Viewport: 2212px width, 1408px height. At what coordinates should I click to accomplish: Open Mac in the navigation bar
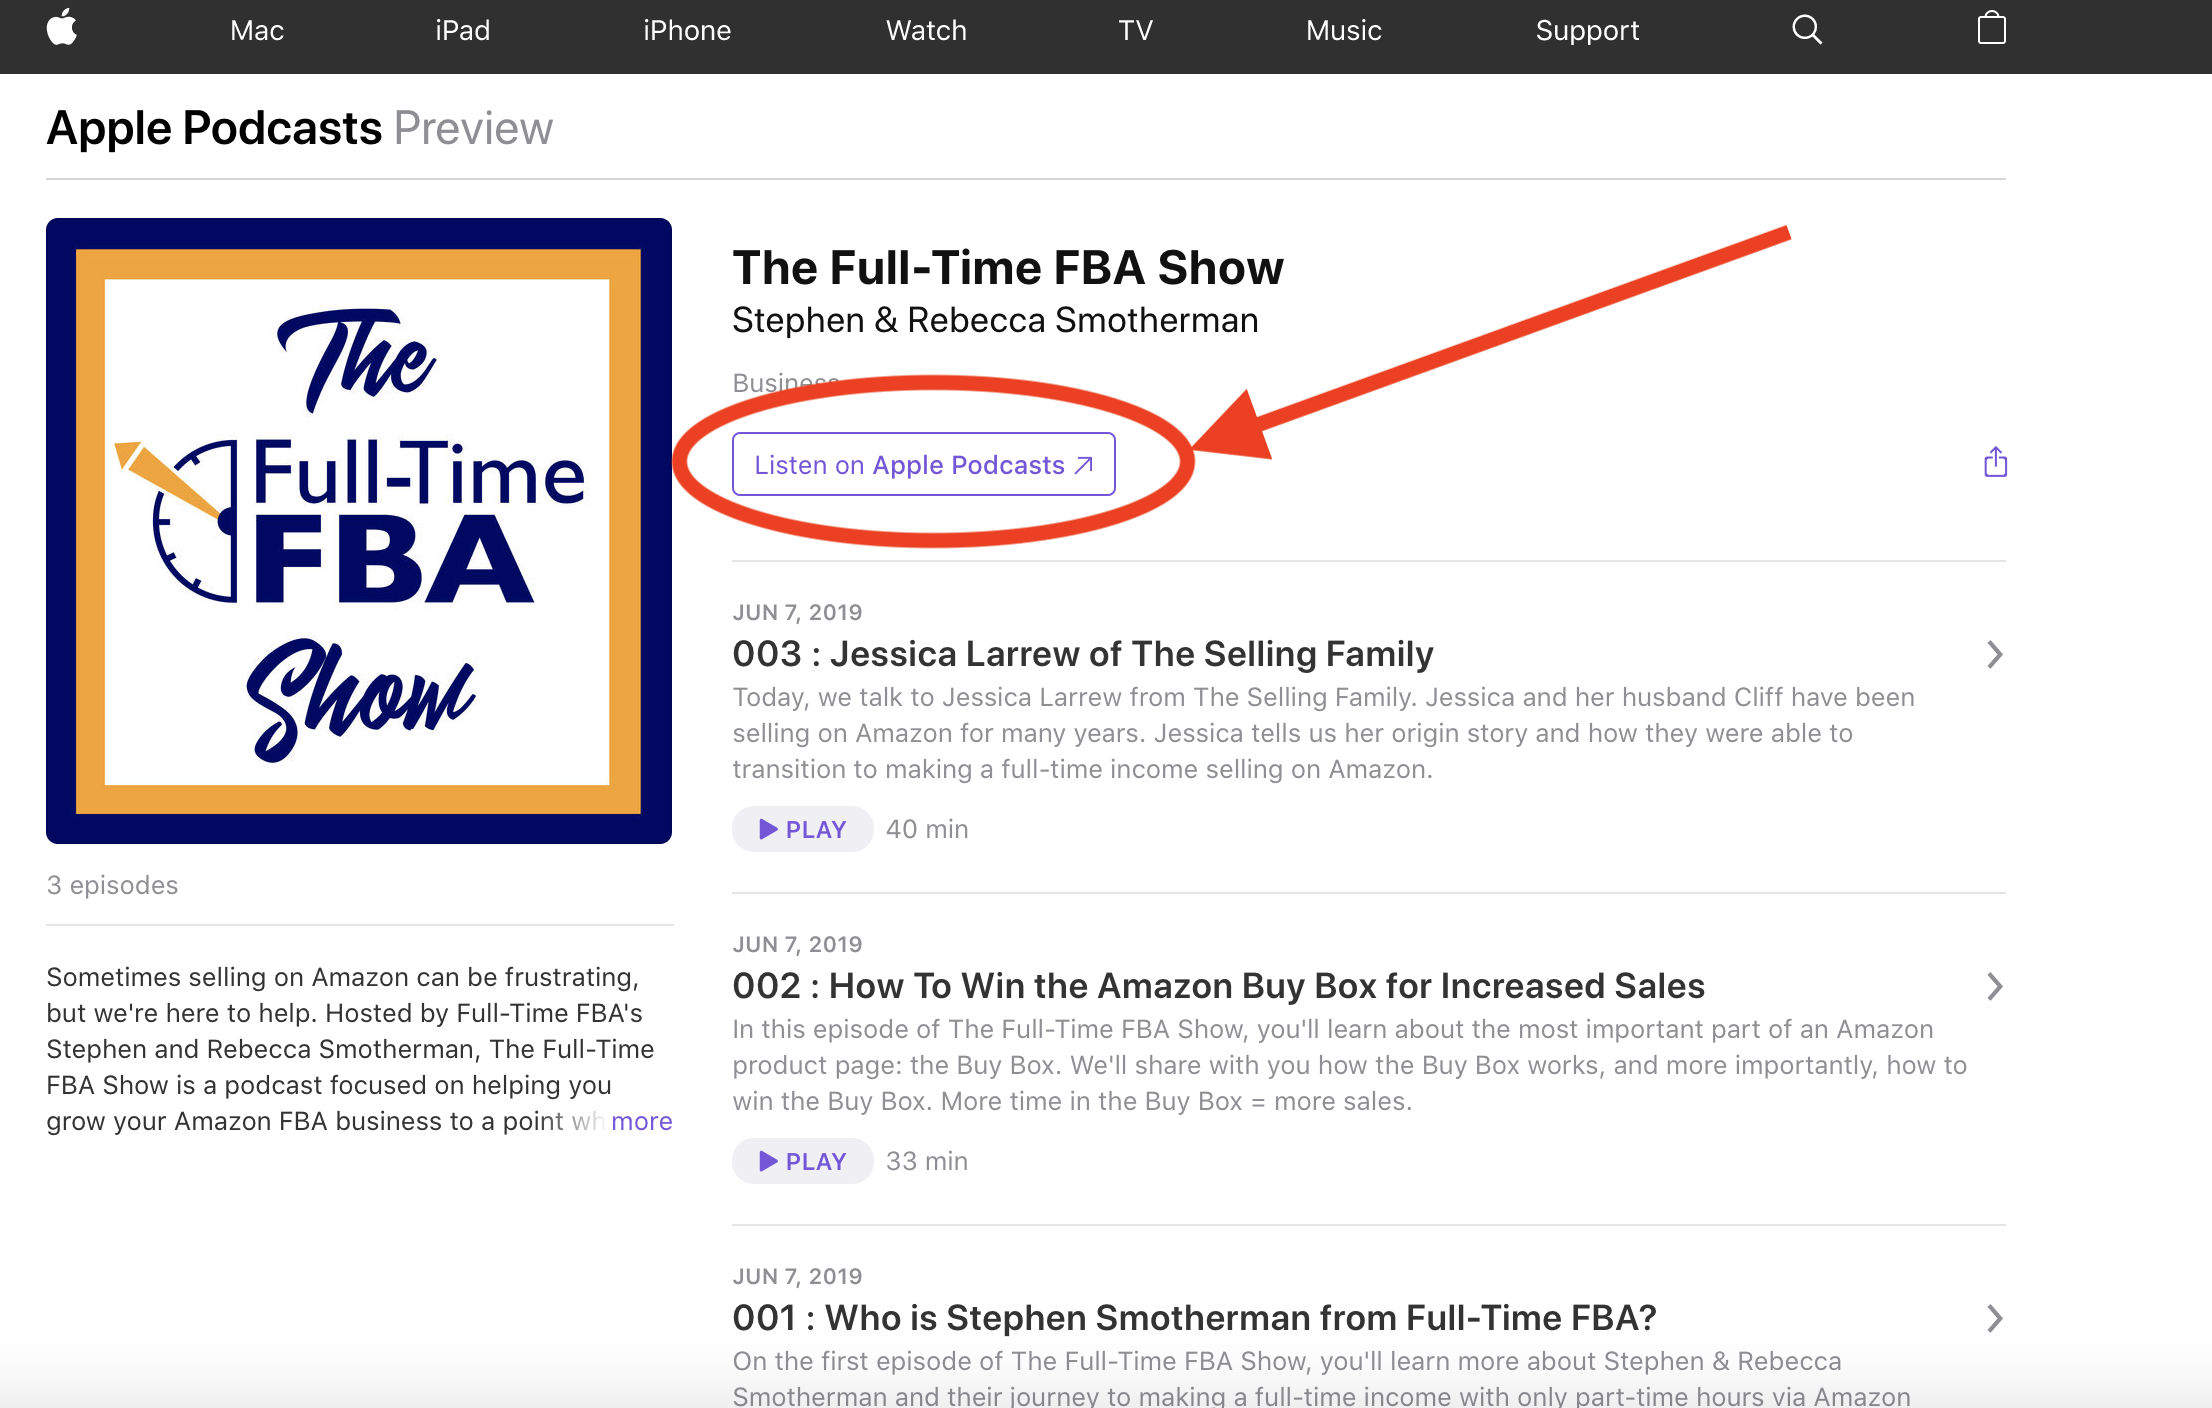coord(257,31)
